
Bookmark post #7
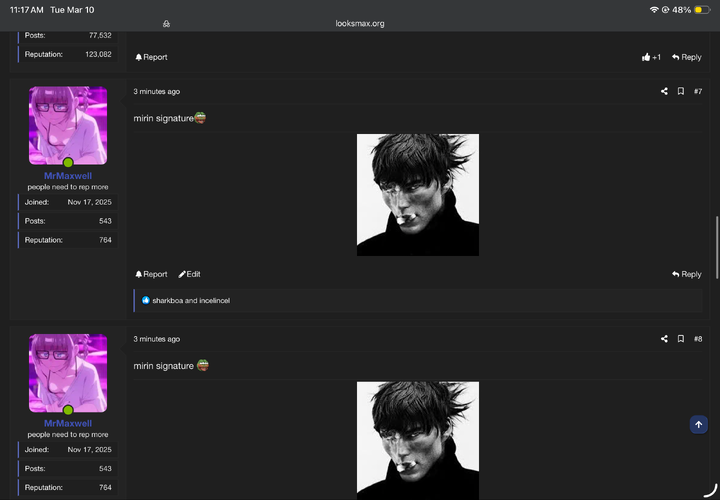pyautogui.click(x=681, y=91)
